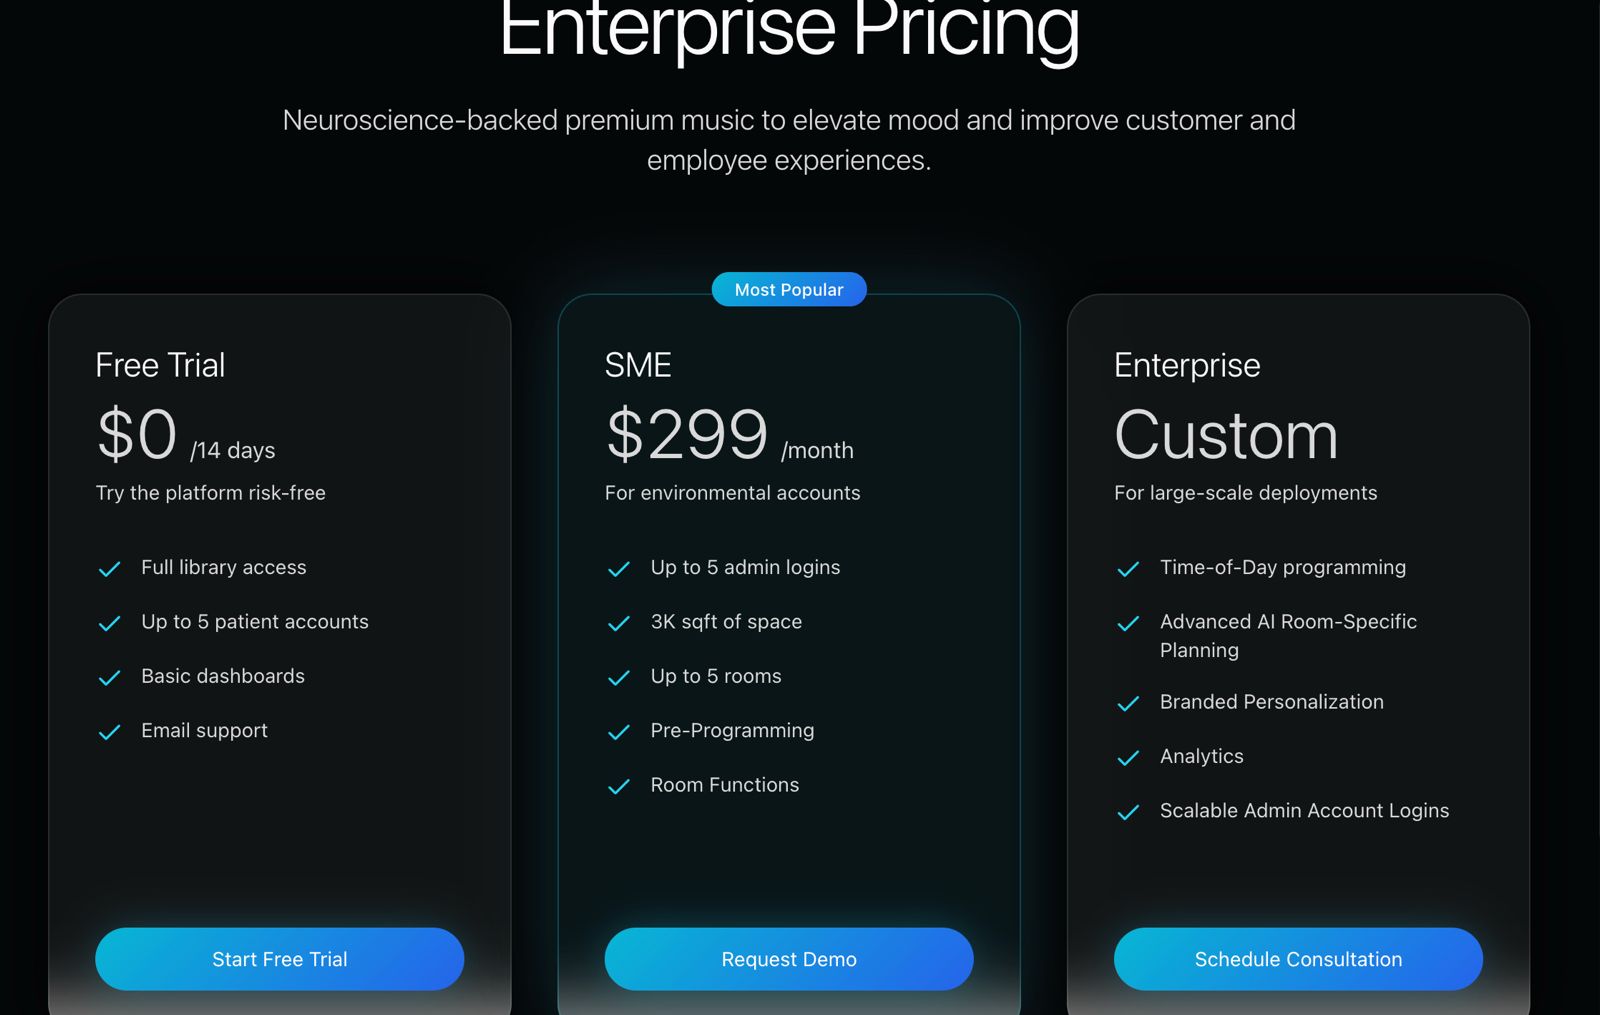Click the Schedule Consultation button
The image size is (1600, 1015).
(1297, 959)
